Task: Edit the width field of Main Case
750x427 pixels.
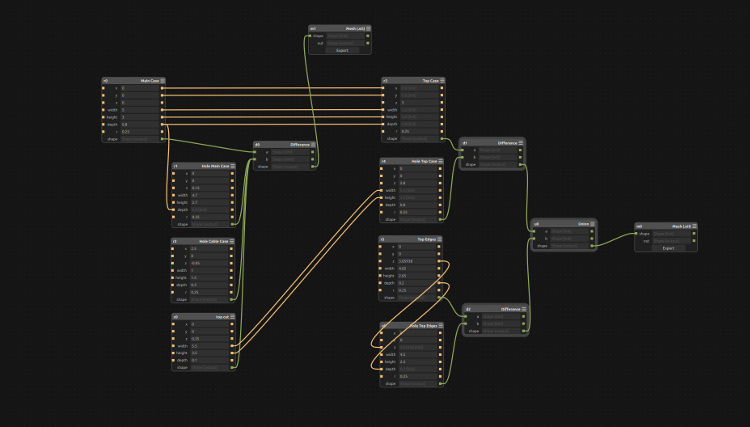Action: 140,110
